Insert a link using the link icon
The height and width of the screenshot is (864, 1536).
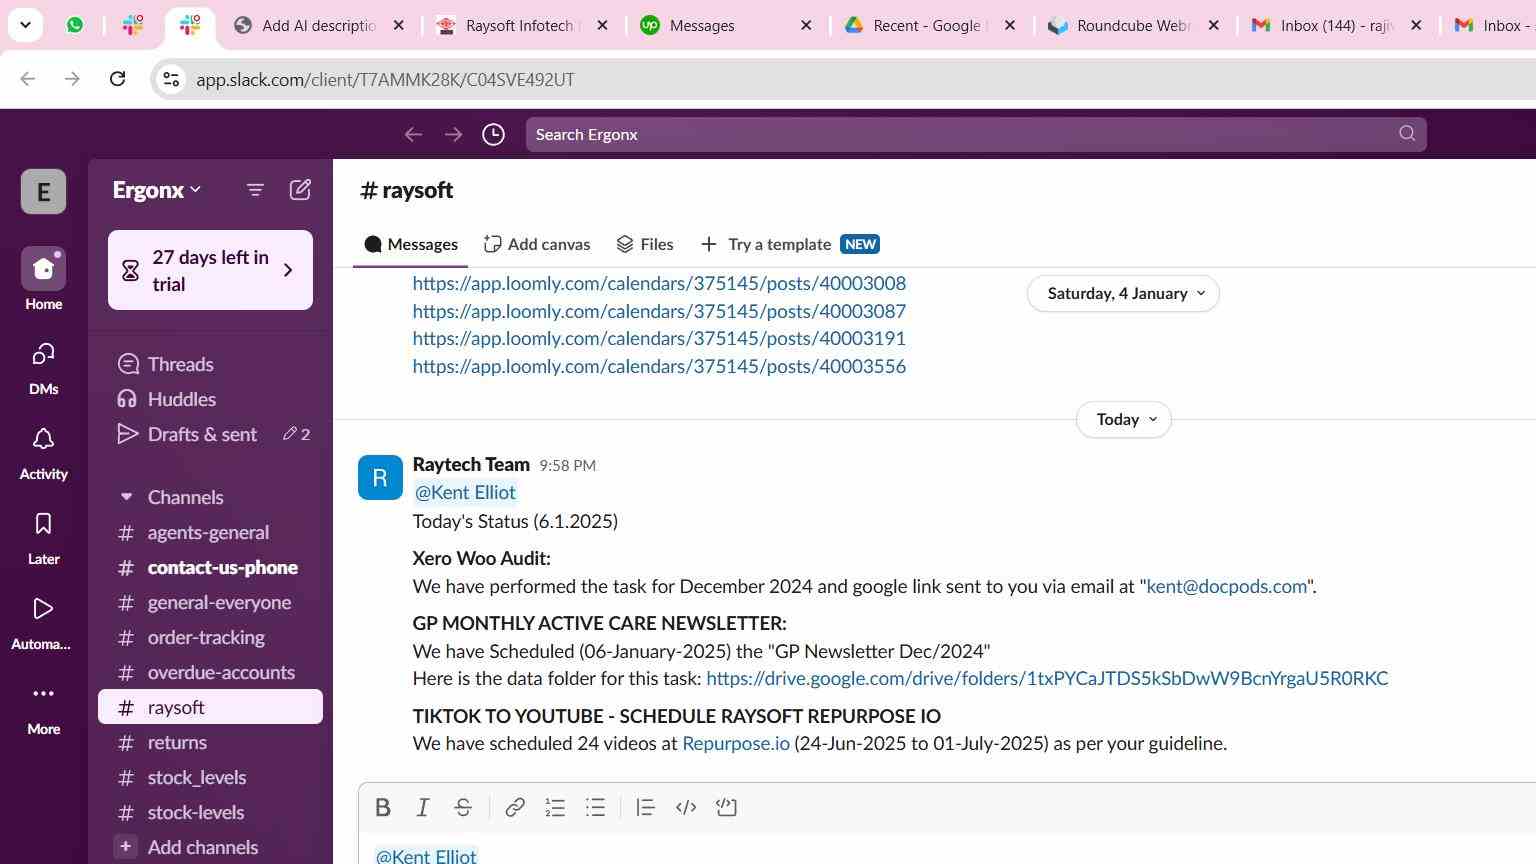point(515,808)
